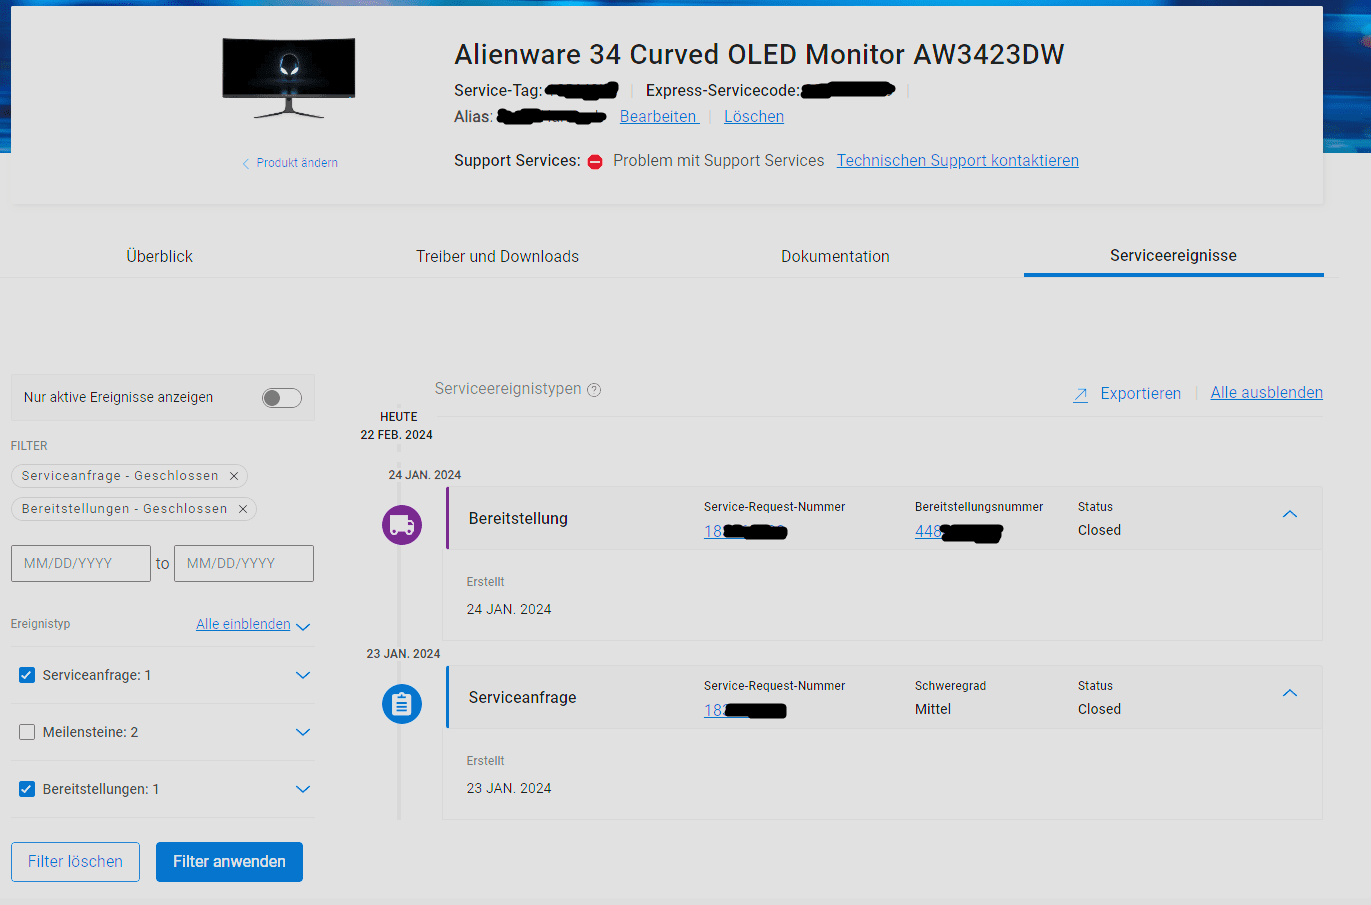This screenshot has width=1371, height=905.
Task: Click the Bearbeiten alias link
Action: tap(659, 116)
